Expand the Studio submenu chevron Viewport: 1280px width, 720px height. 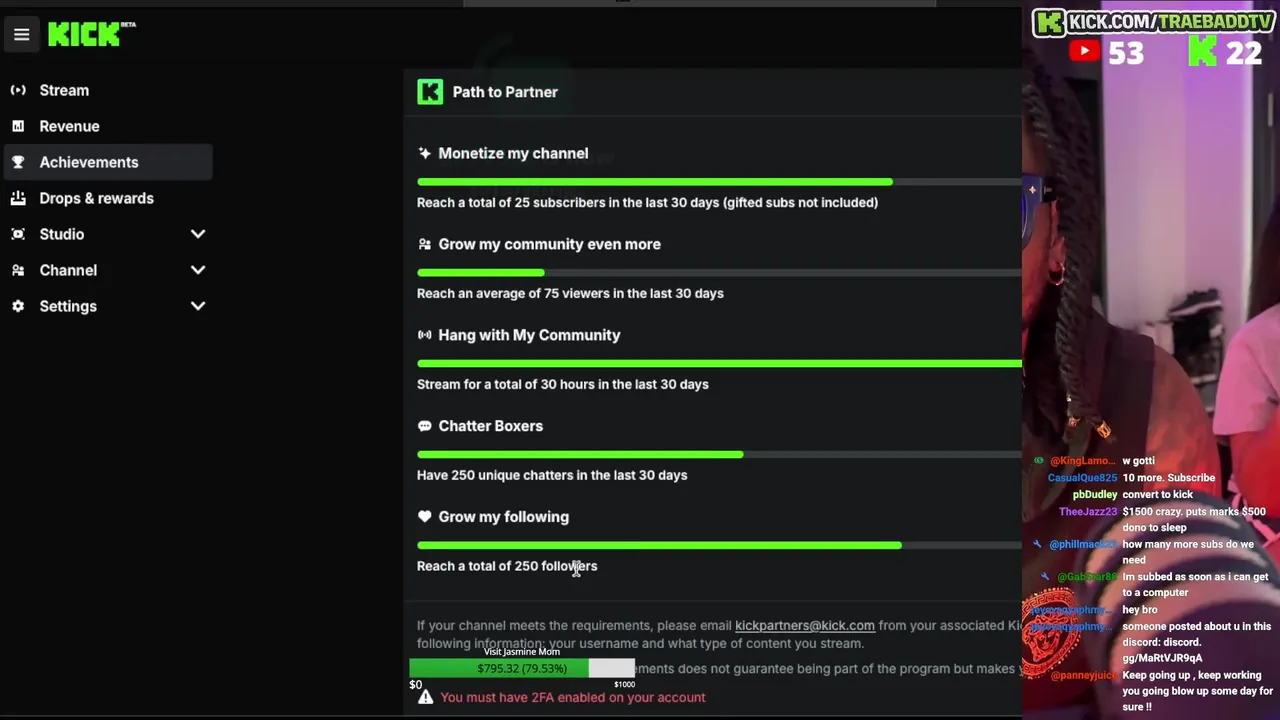pyautogui.click(x=198, y=234)
